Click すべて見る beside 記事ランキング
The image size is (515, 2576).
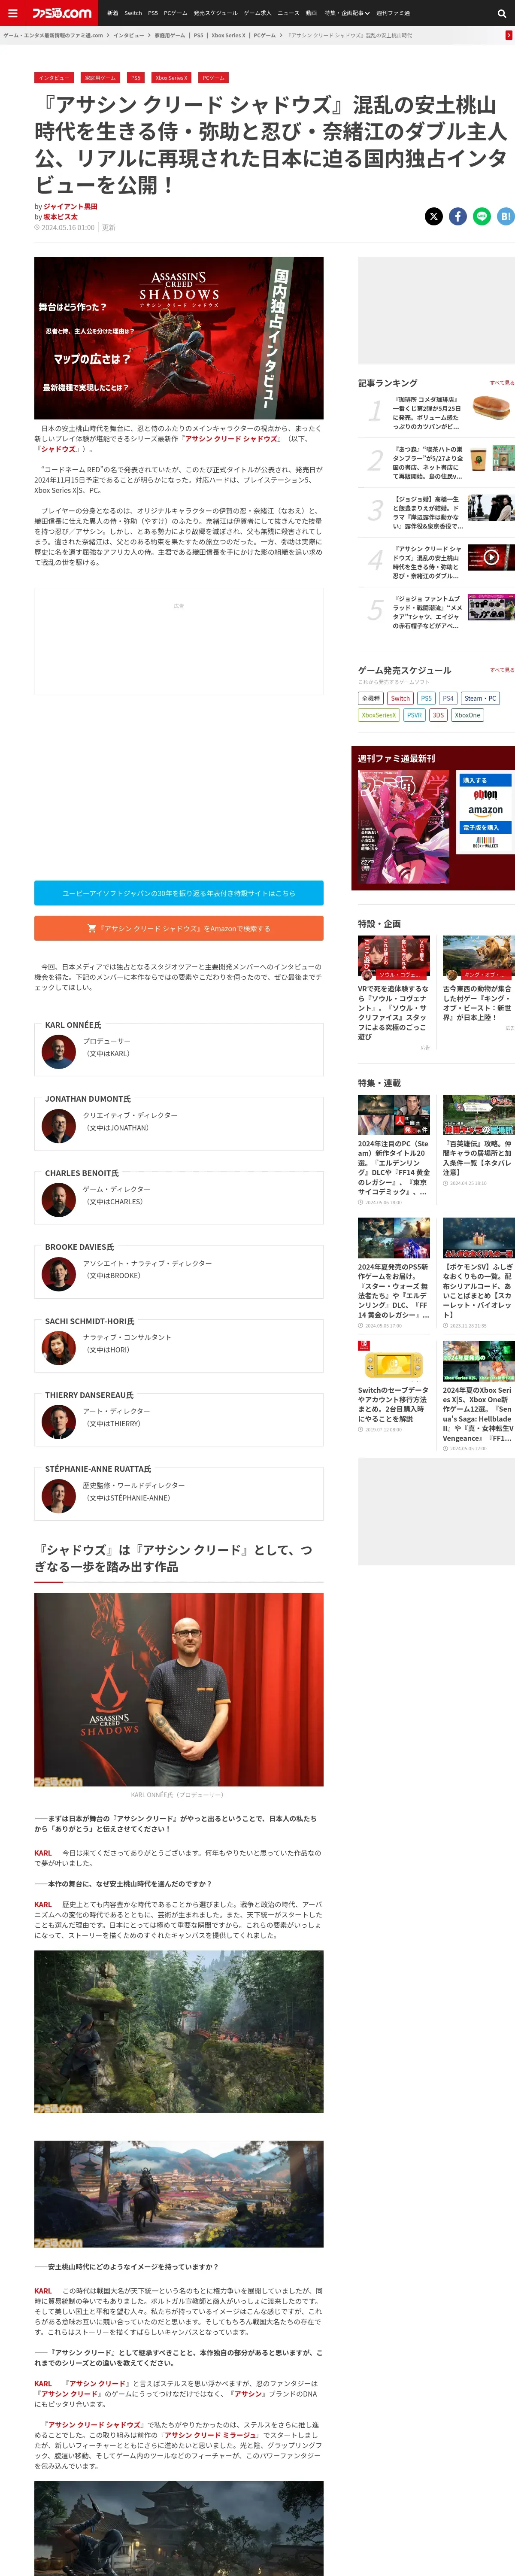click(x=502, y=382)
